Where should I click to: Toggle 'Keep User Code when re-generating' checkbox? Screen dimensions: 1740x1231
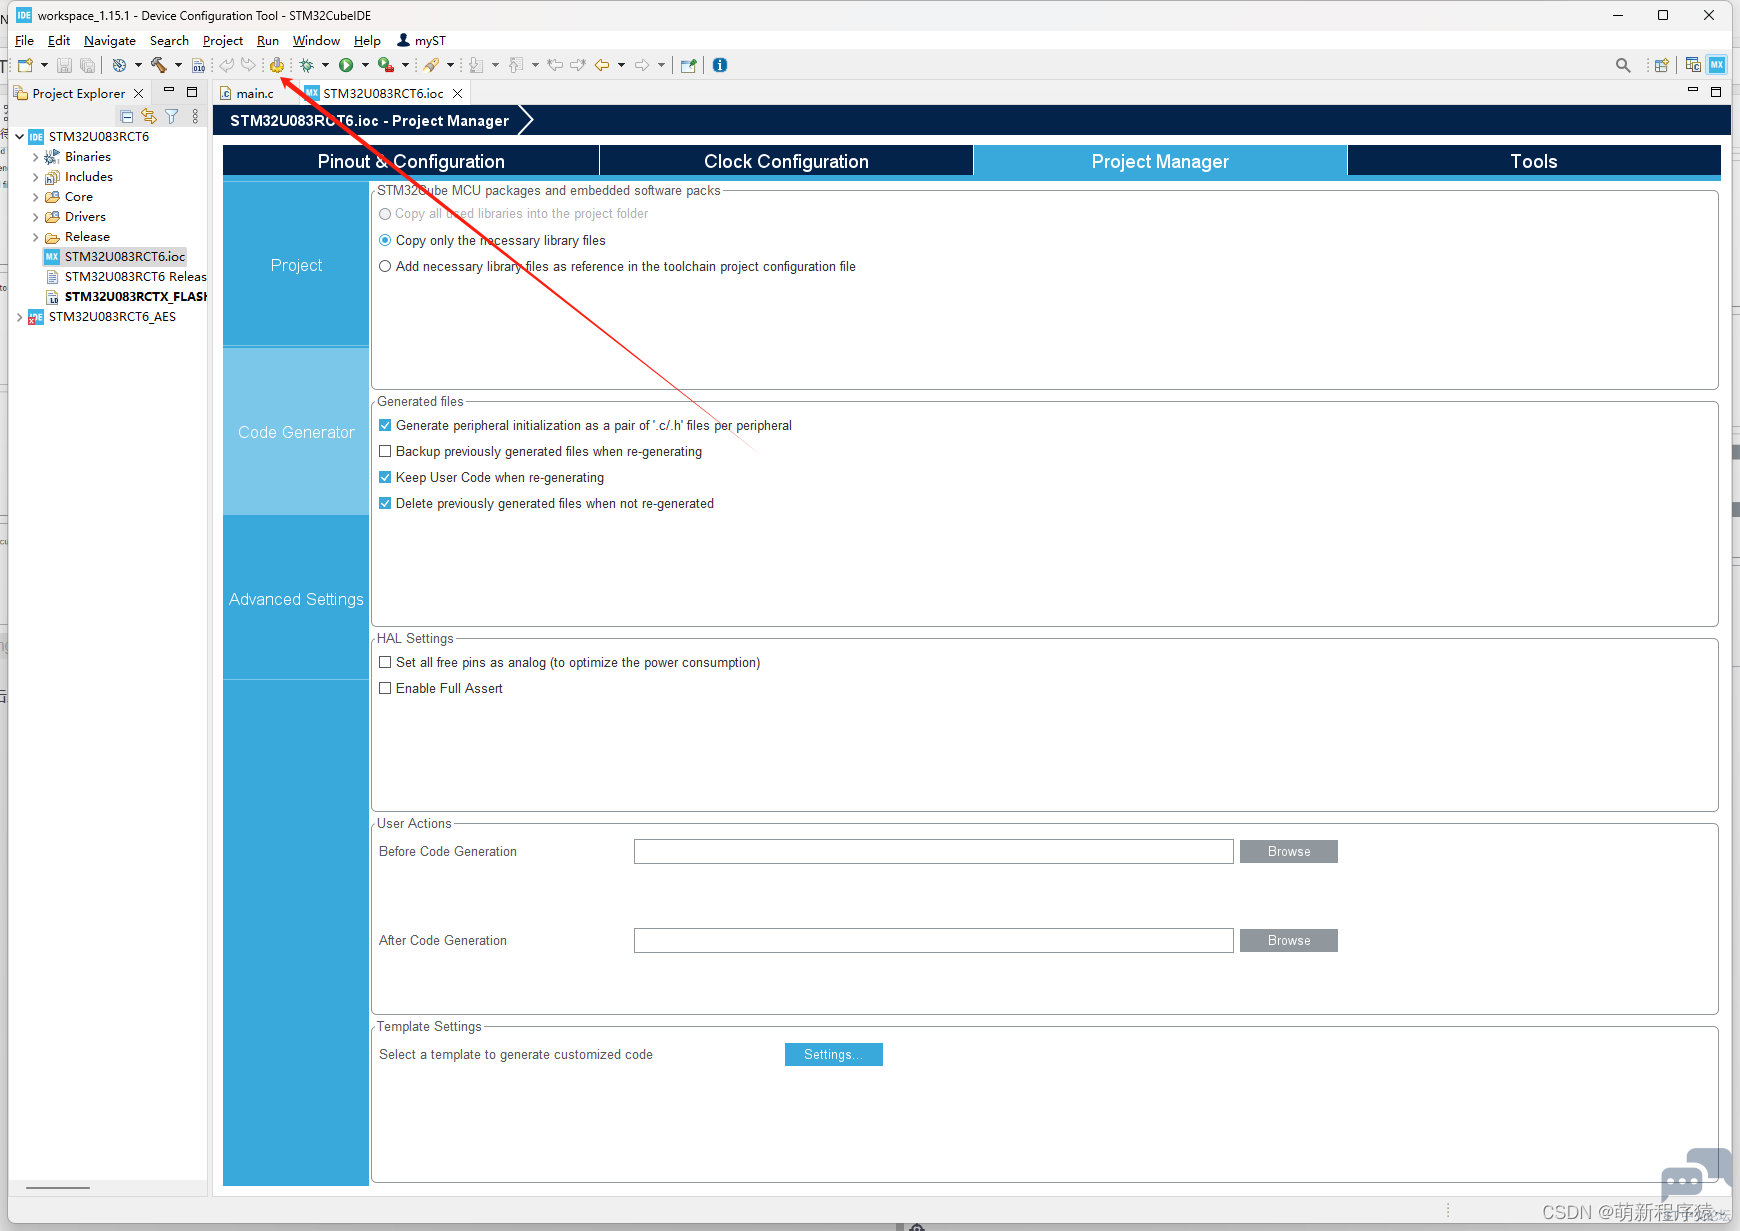pyautogui.click(x=385, y=477)
